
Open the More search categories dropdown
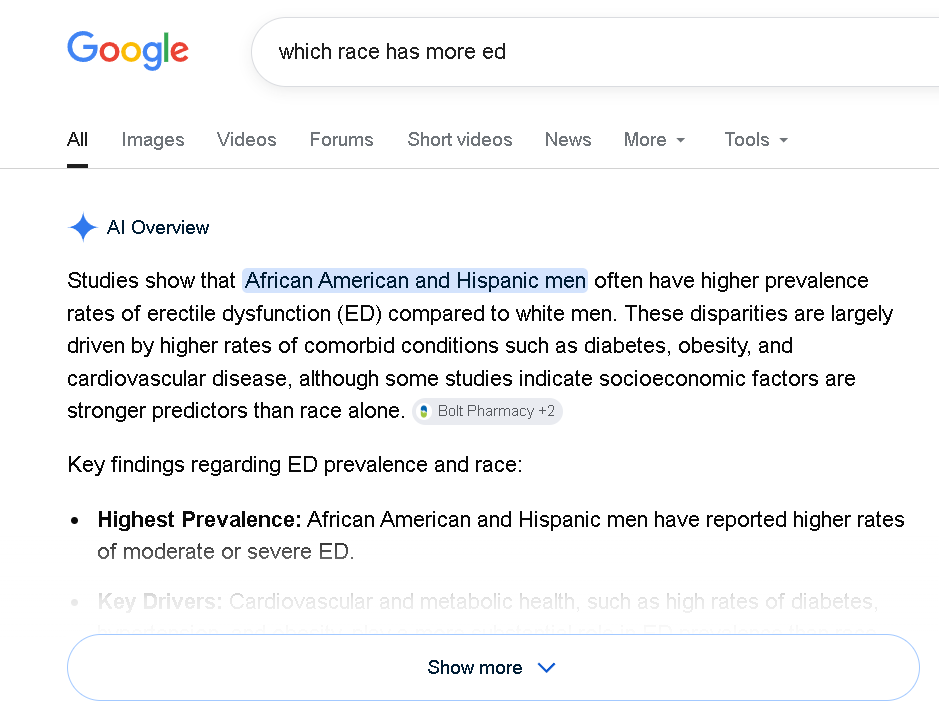click(x=654, y=140)
